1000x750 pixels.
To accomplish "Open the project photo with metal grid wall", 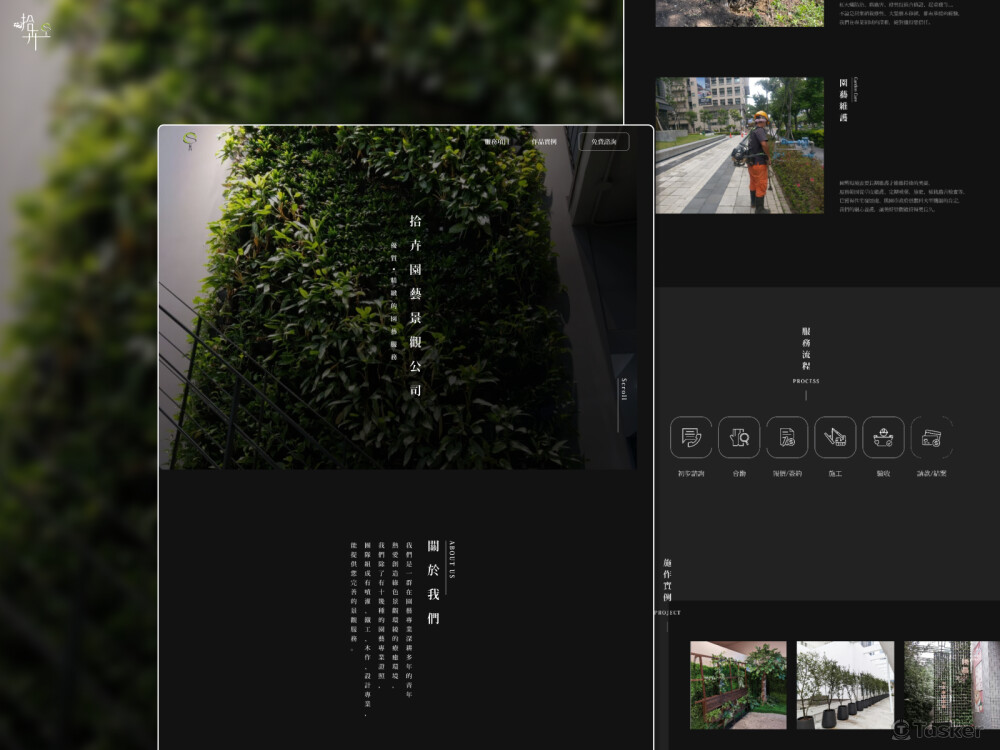I will (952, 685).
